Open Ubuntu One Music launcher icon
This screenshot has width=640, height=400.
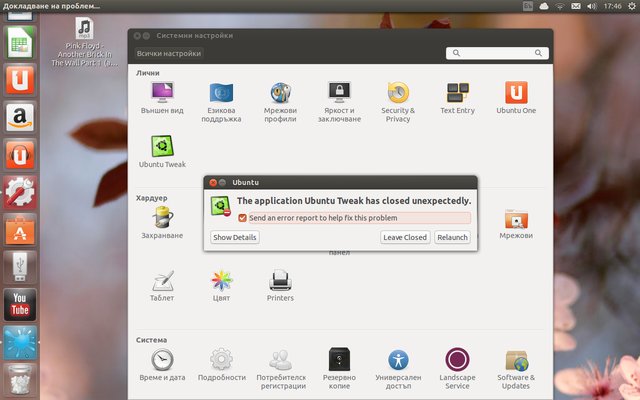point(20,155)
